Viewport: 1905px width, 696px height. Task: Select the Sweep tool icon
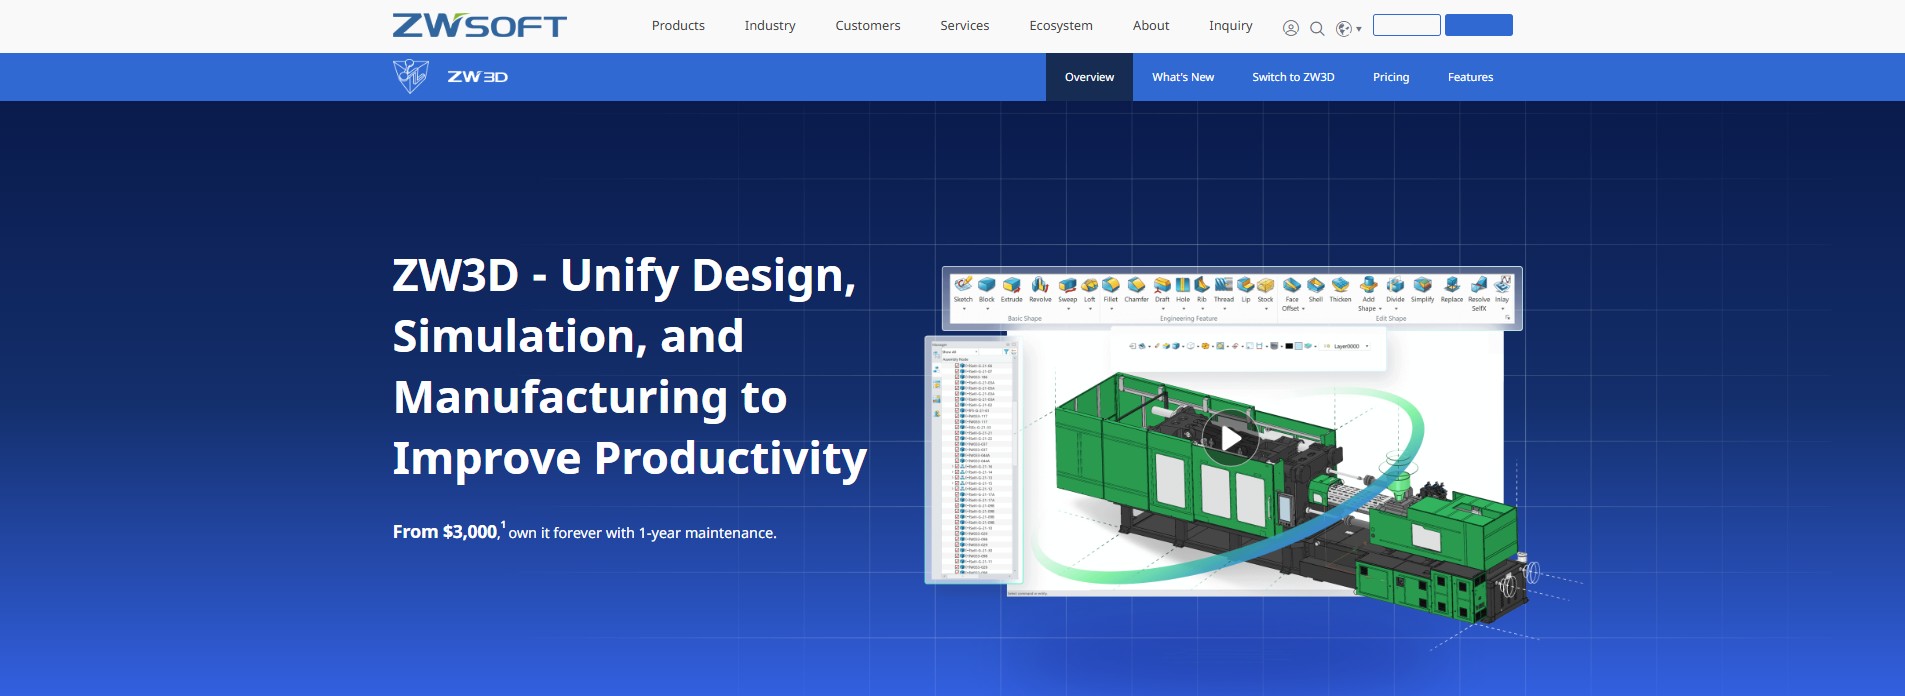tap(1068, 285)
